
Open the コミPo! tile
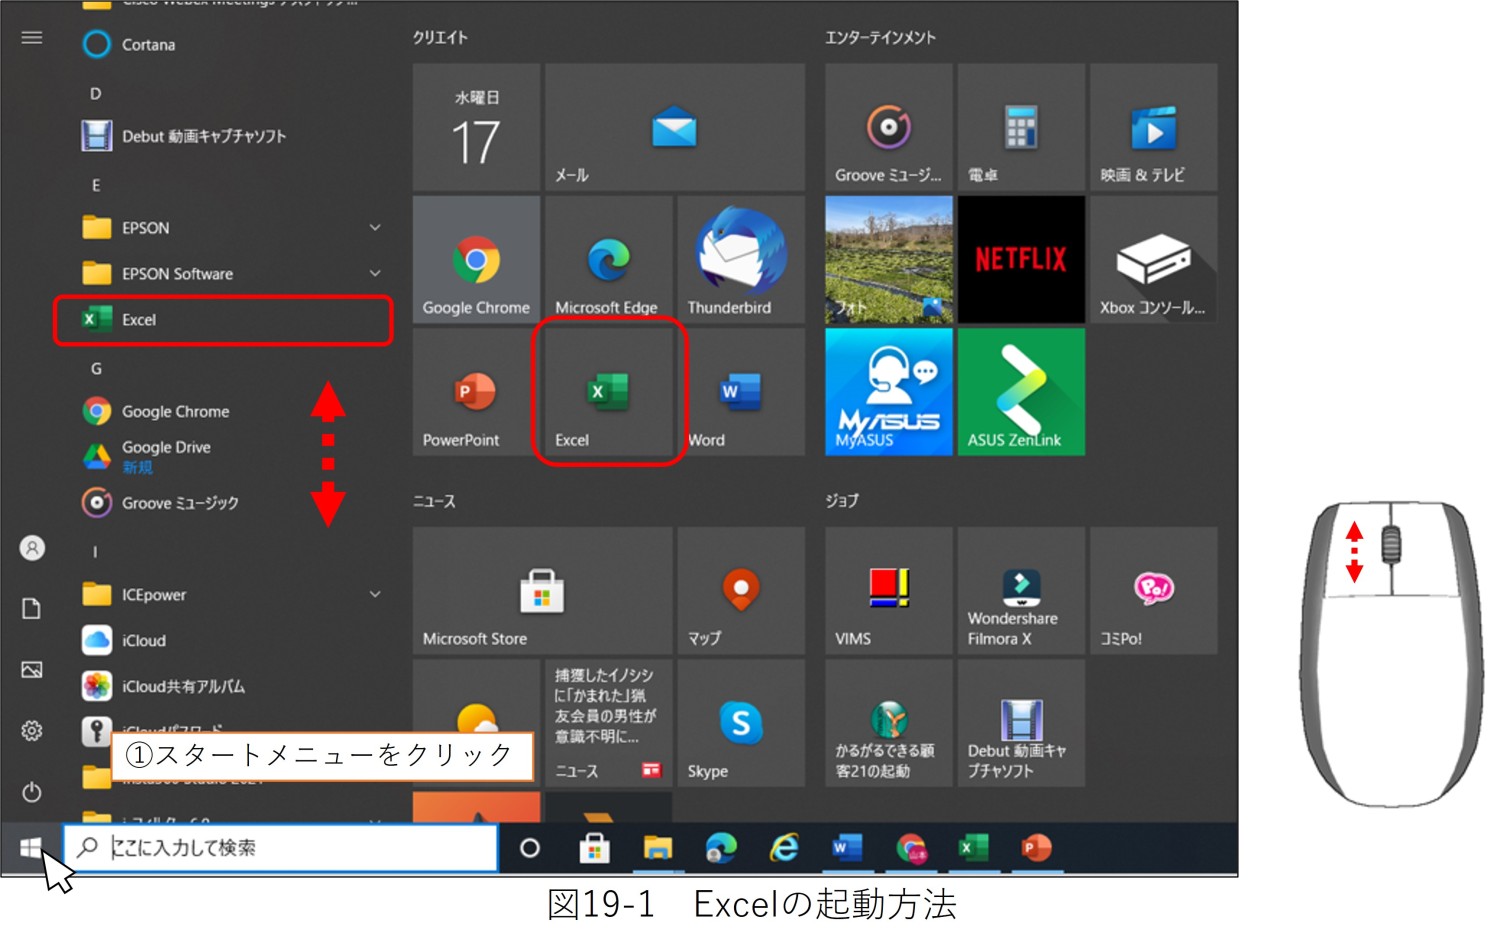point(1154,591)
